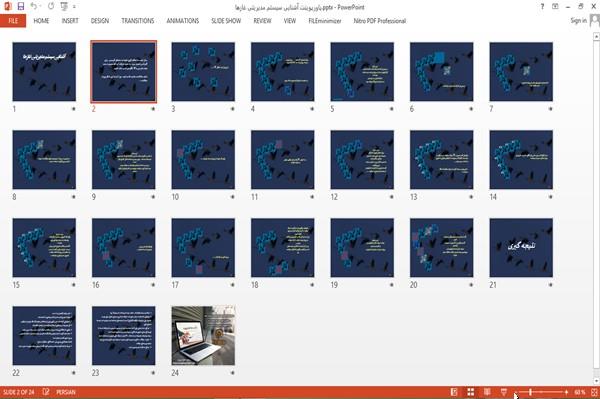This screenshot has height=399, width=600.
Task: Start Slide Show from status bar icon
Action: point(504,392)
